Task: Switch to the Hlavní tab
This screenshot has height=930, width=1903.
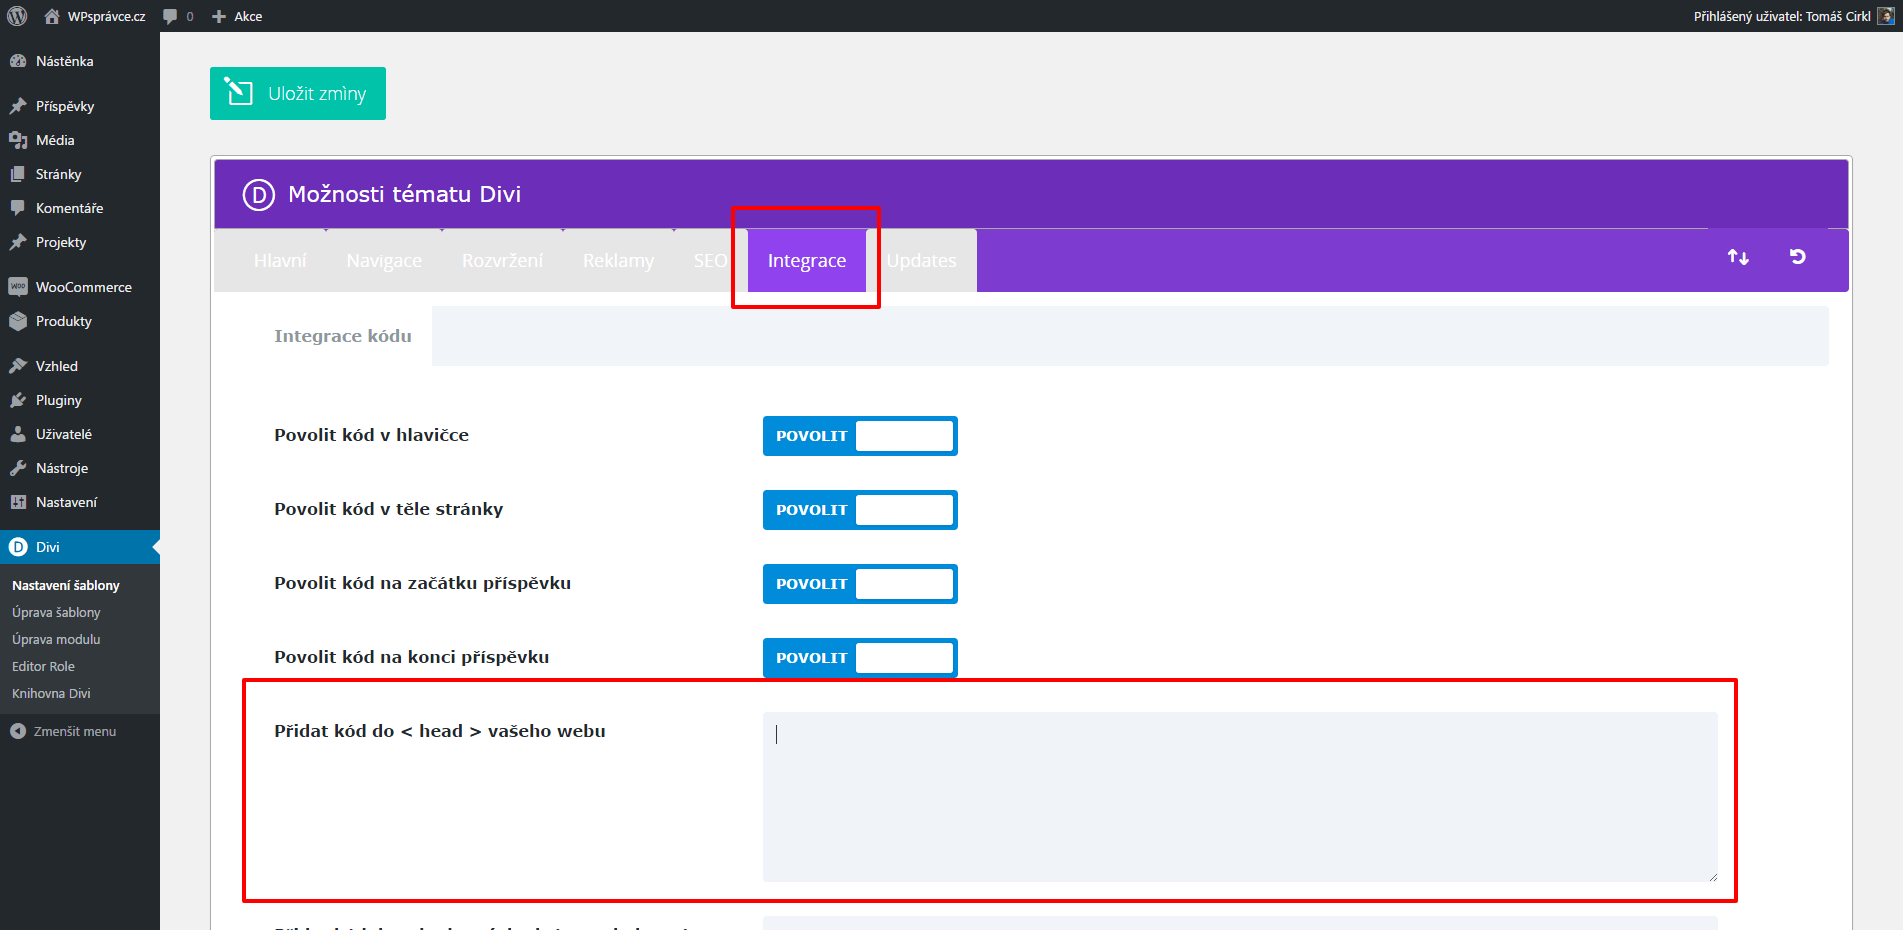Action: [280, 260]
